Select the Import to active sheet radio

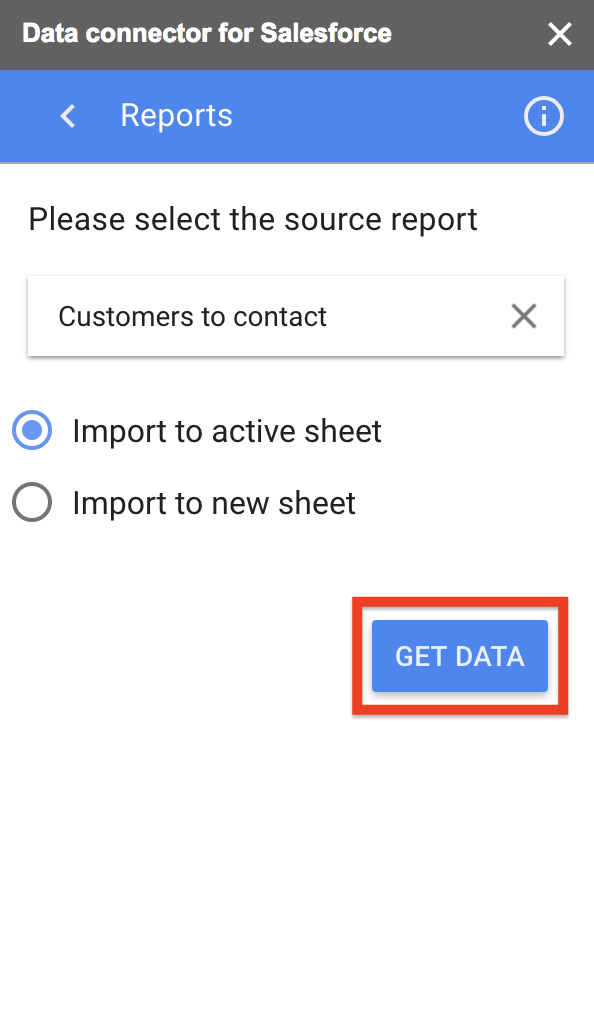click(x=32, y=431)
